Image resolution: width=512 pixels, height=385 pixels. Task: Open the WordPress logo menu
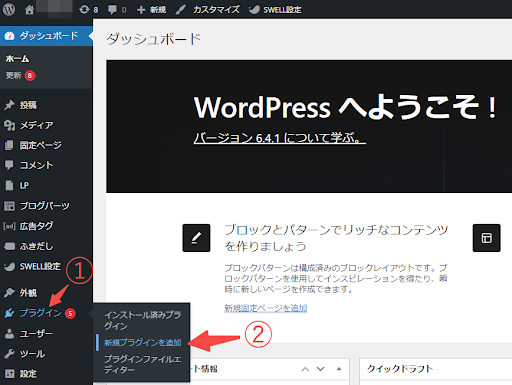pos(9,9)
